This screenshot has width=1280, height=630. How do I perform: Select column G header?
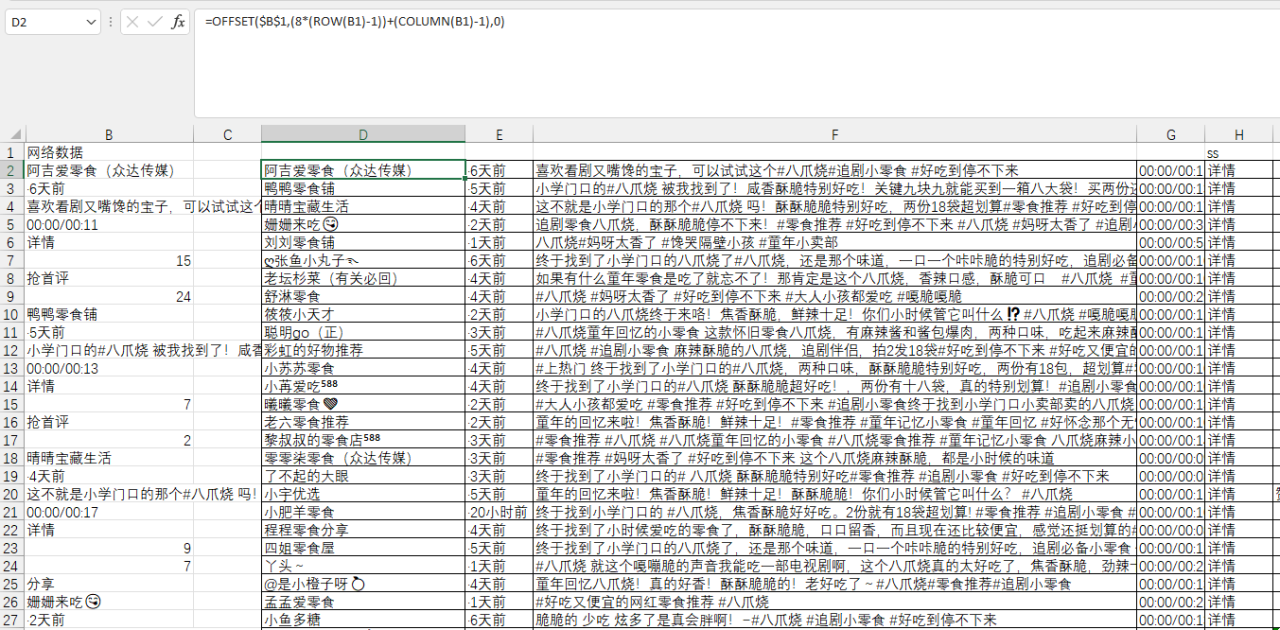click(1170, 135)
